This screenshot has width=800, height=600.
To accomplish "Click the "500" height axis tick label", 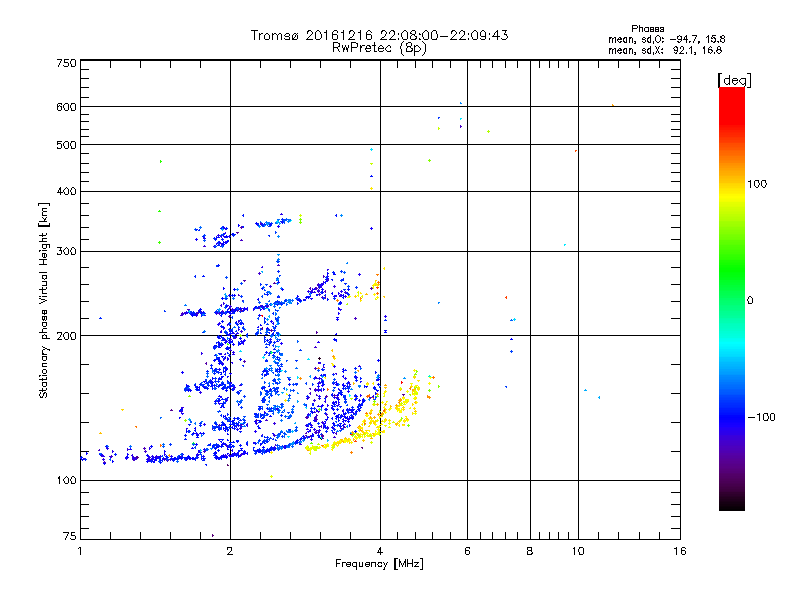I will (66, 145).
